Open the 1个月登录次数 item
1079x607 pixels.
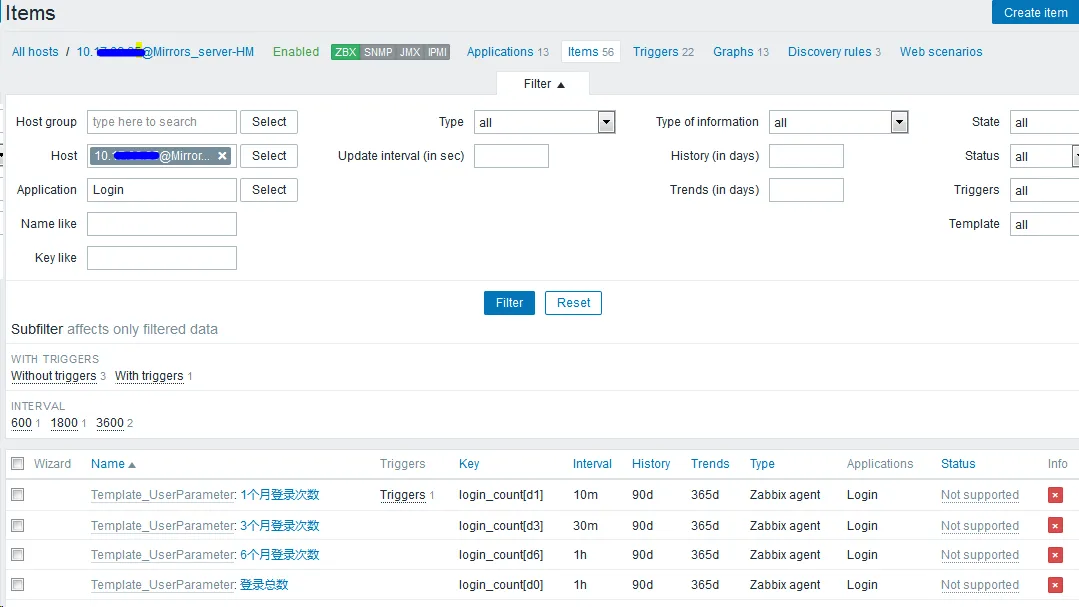pos(279,495)
